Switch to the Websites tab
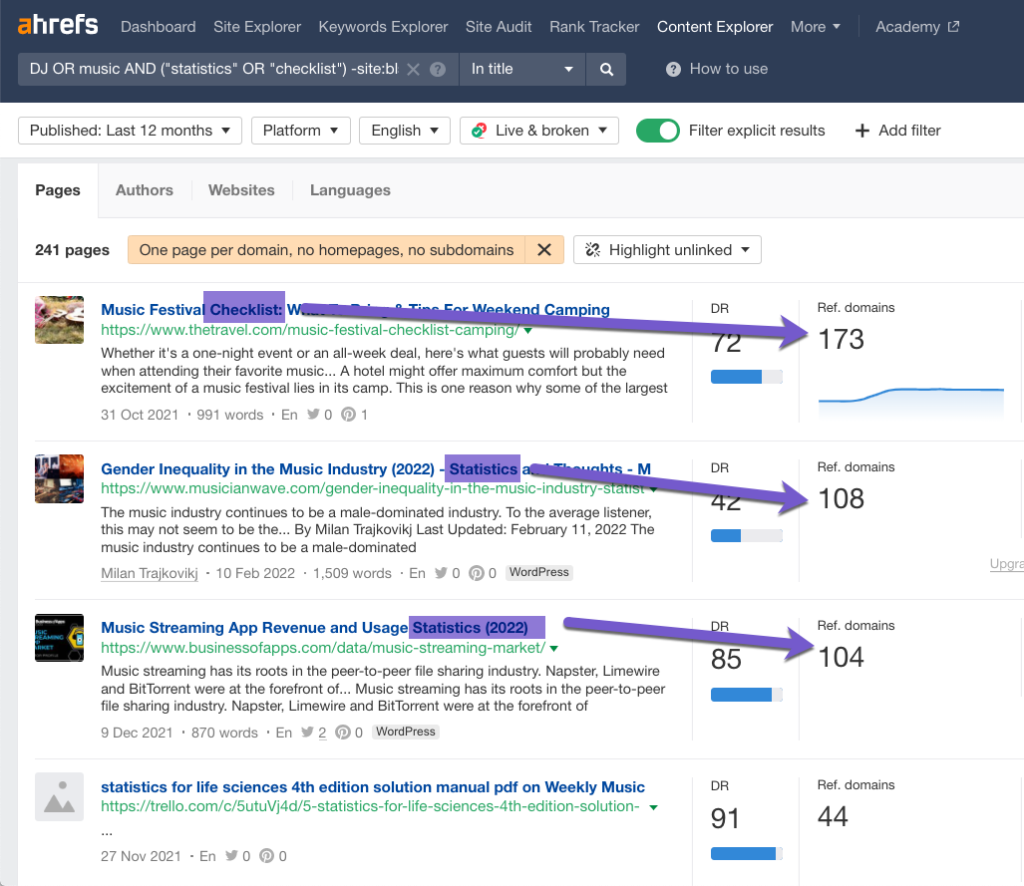 [x=241, y=190]
